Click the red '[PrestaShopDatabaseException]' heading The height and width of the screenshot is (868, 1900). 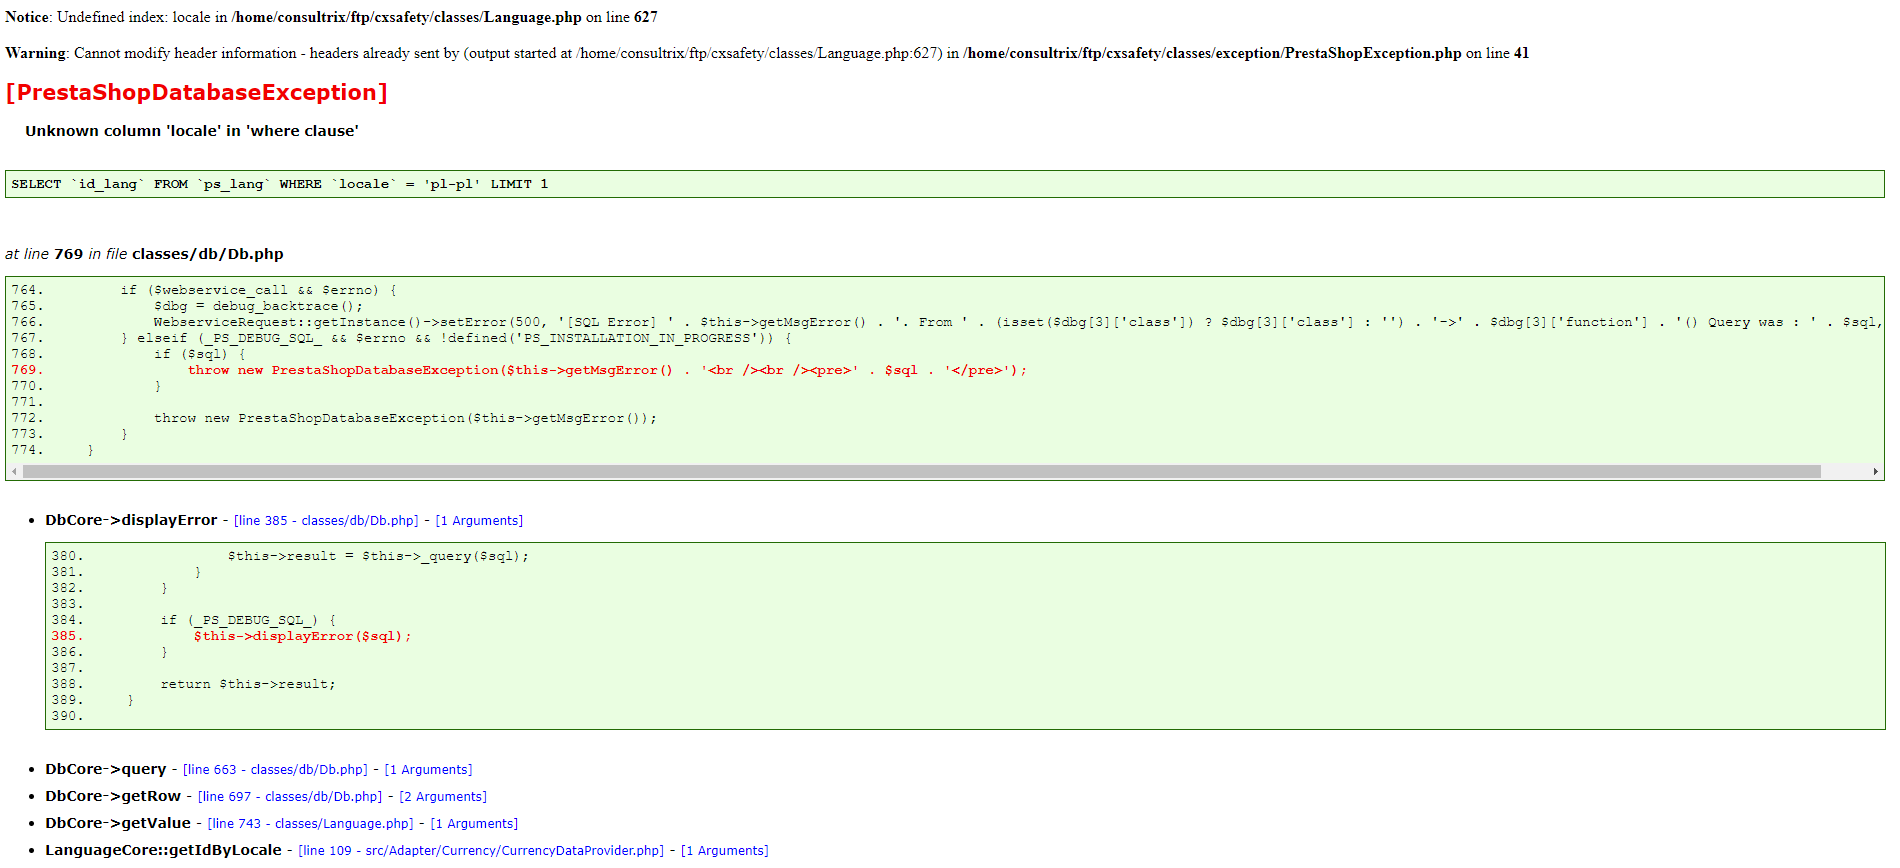(x=196, y=92)
